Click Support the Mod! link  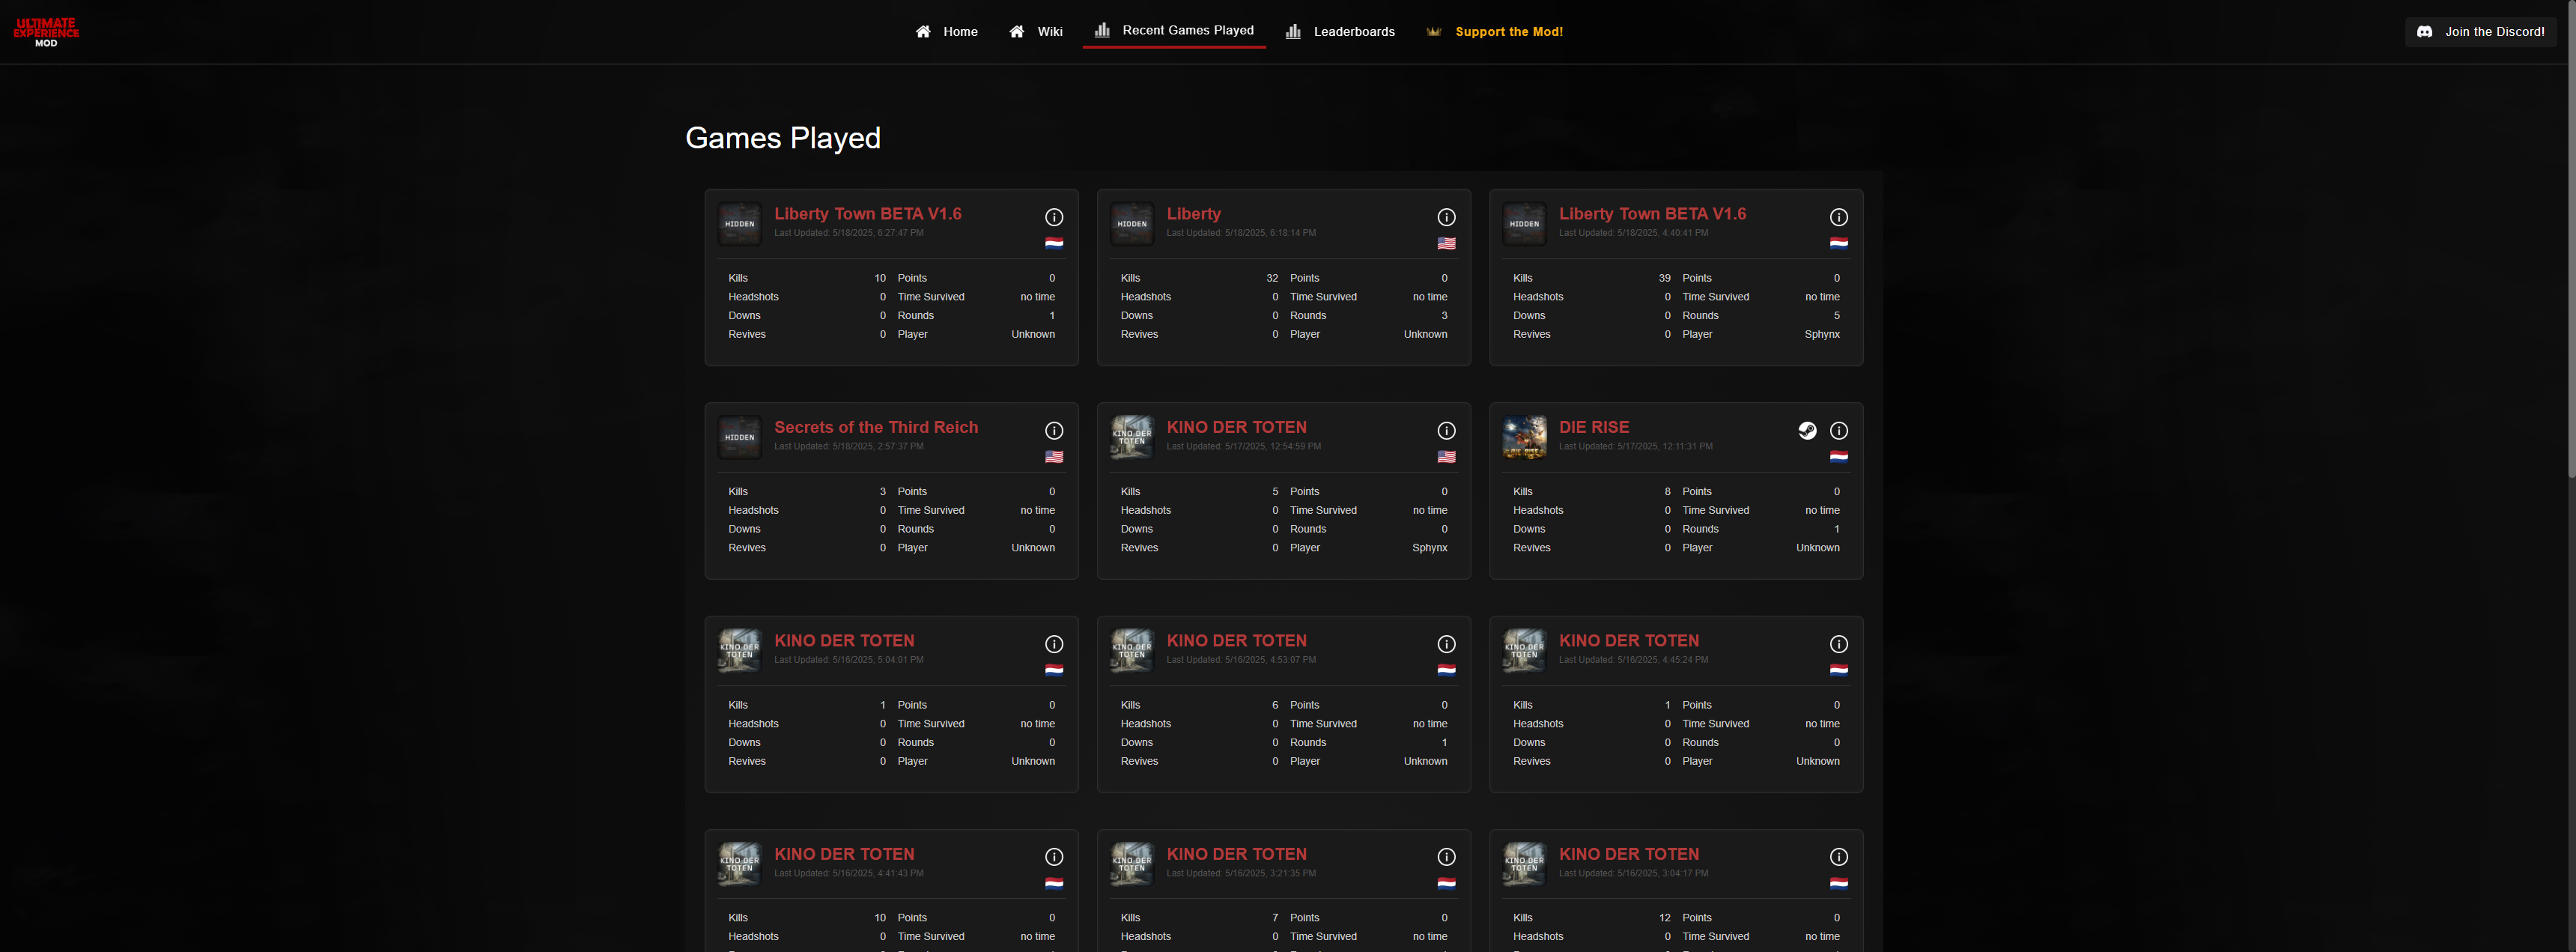(x=1508, y=32)
